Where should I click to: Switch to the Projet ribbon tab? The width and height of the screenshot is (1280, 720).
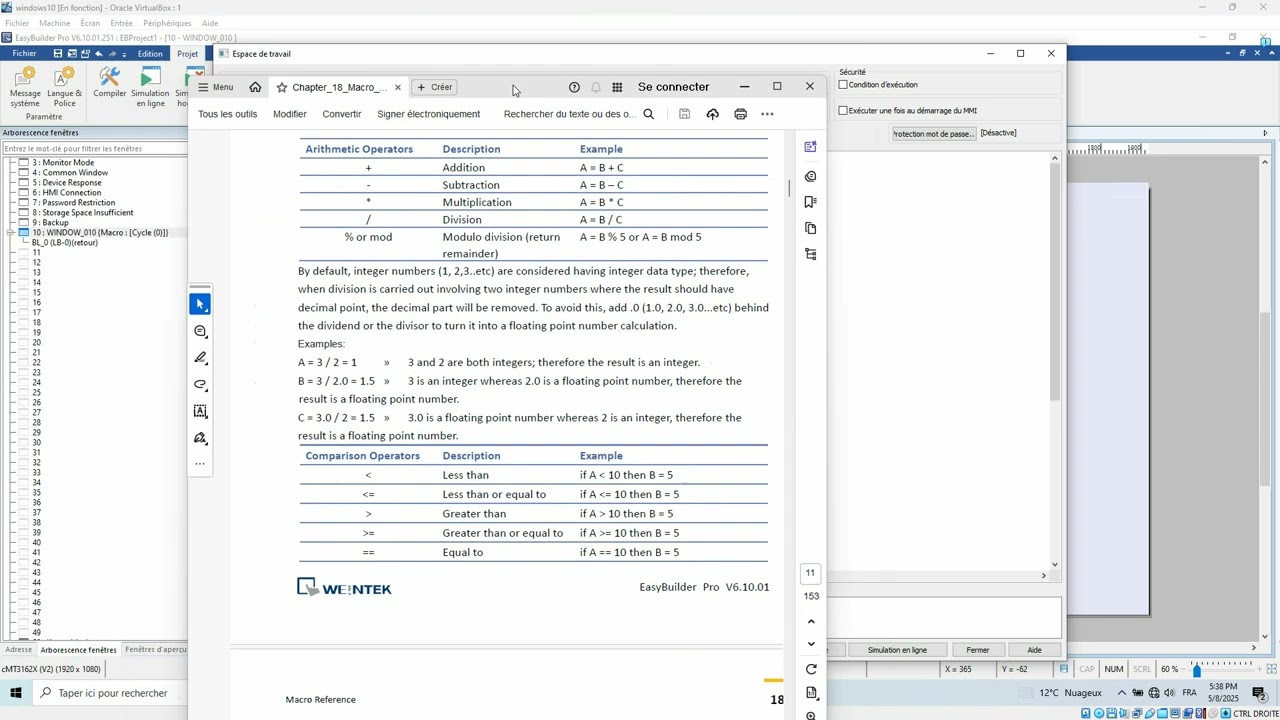coord(187,54)
